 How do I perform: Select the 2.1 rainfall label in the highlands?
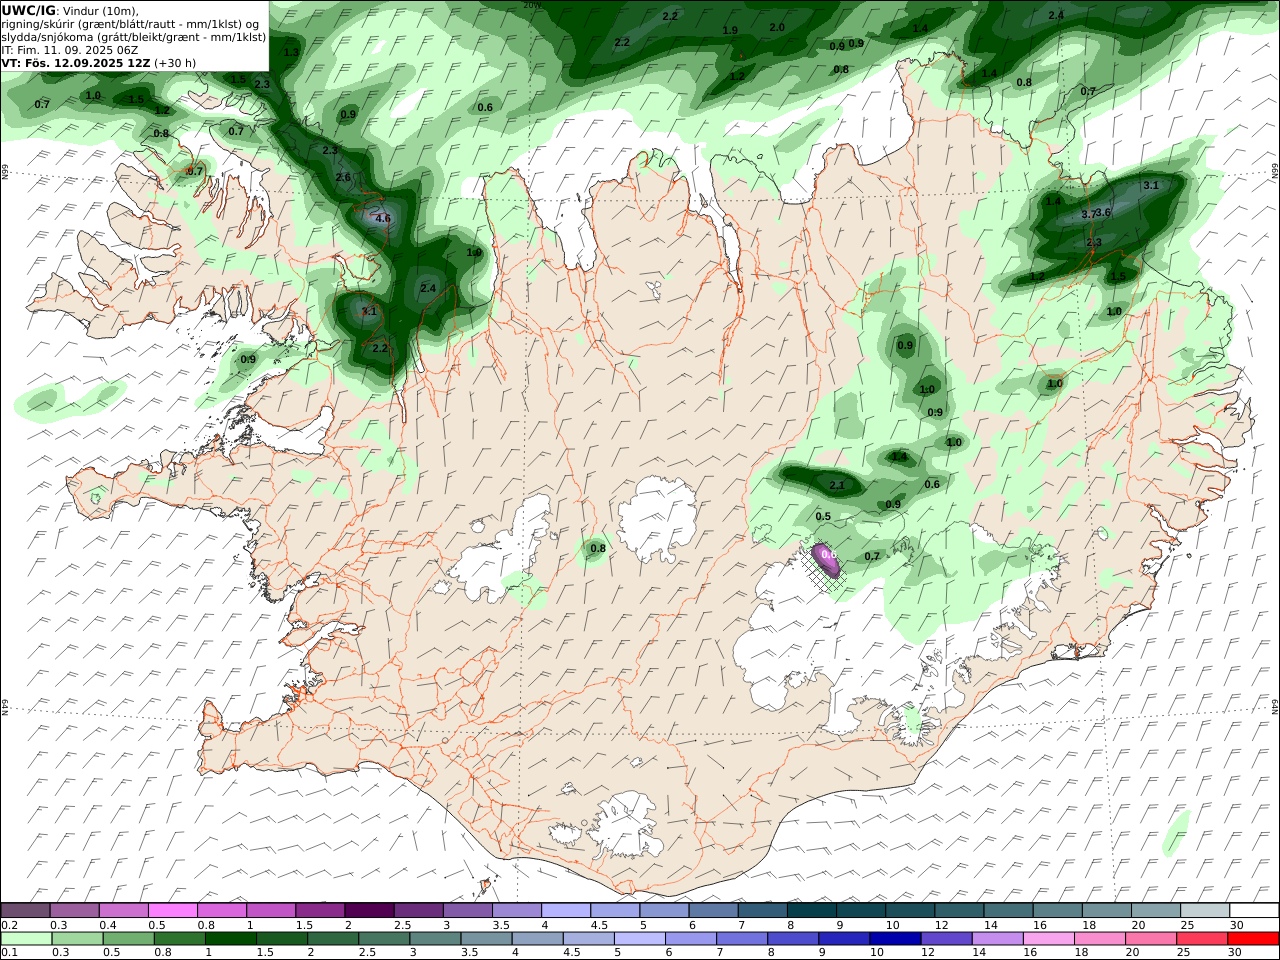pyautogui.click(x=838, y=486)
